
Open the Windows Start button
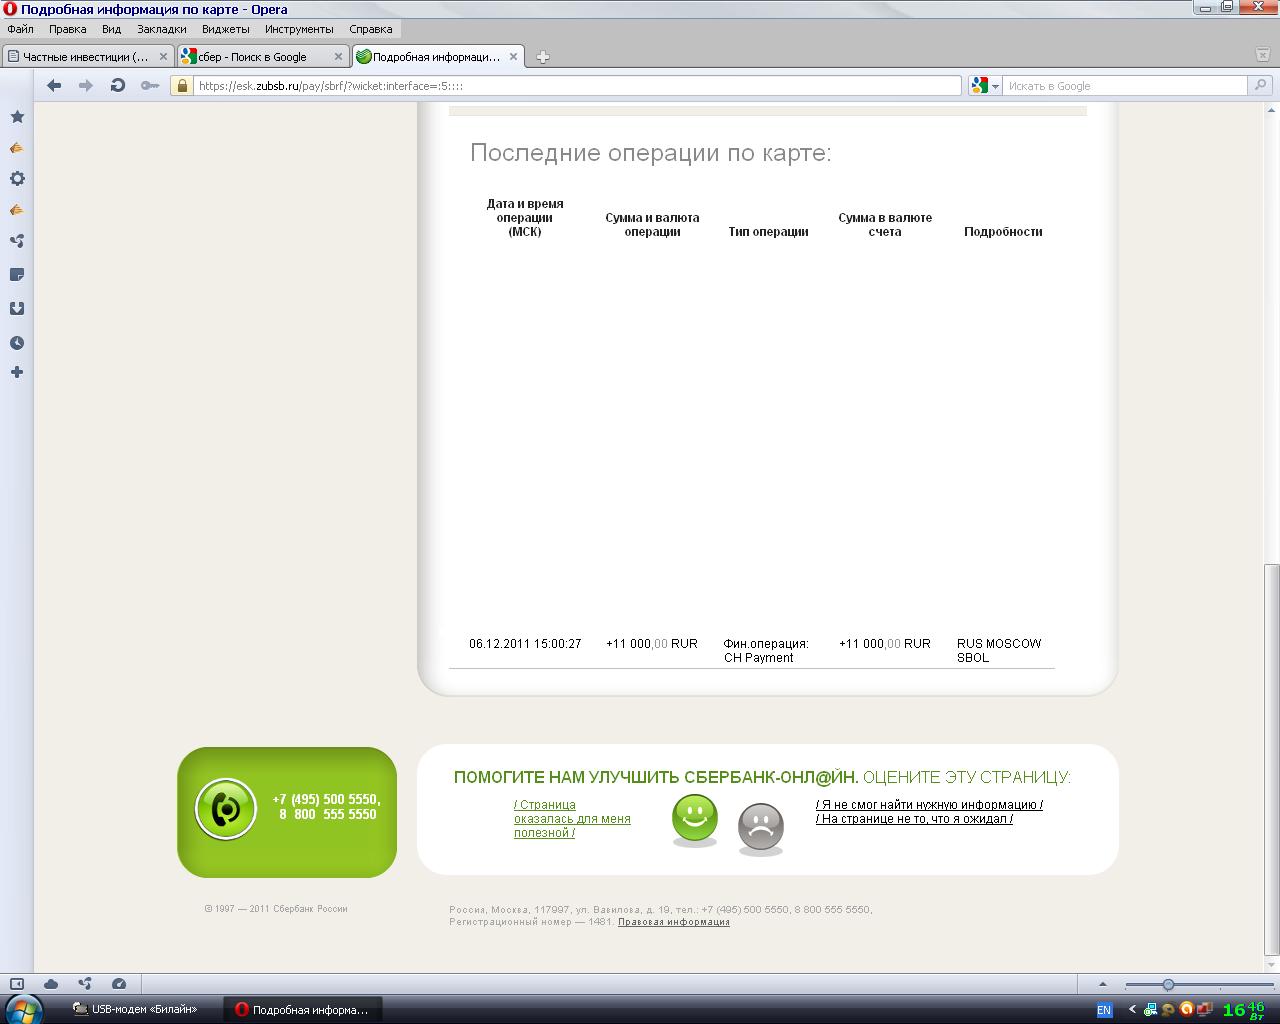[24, 1009]
